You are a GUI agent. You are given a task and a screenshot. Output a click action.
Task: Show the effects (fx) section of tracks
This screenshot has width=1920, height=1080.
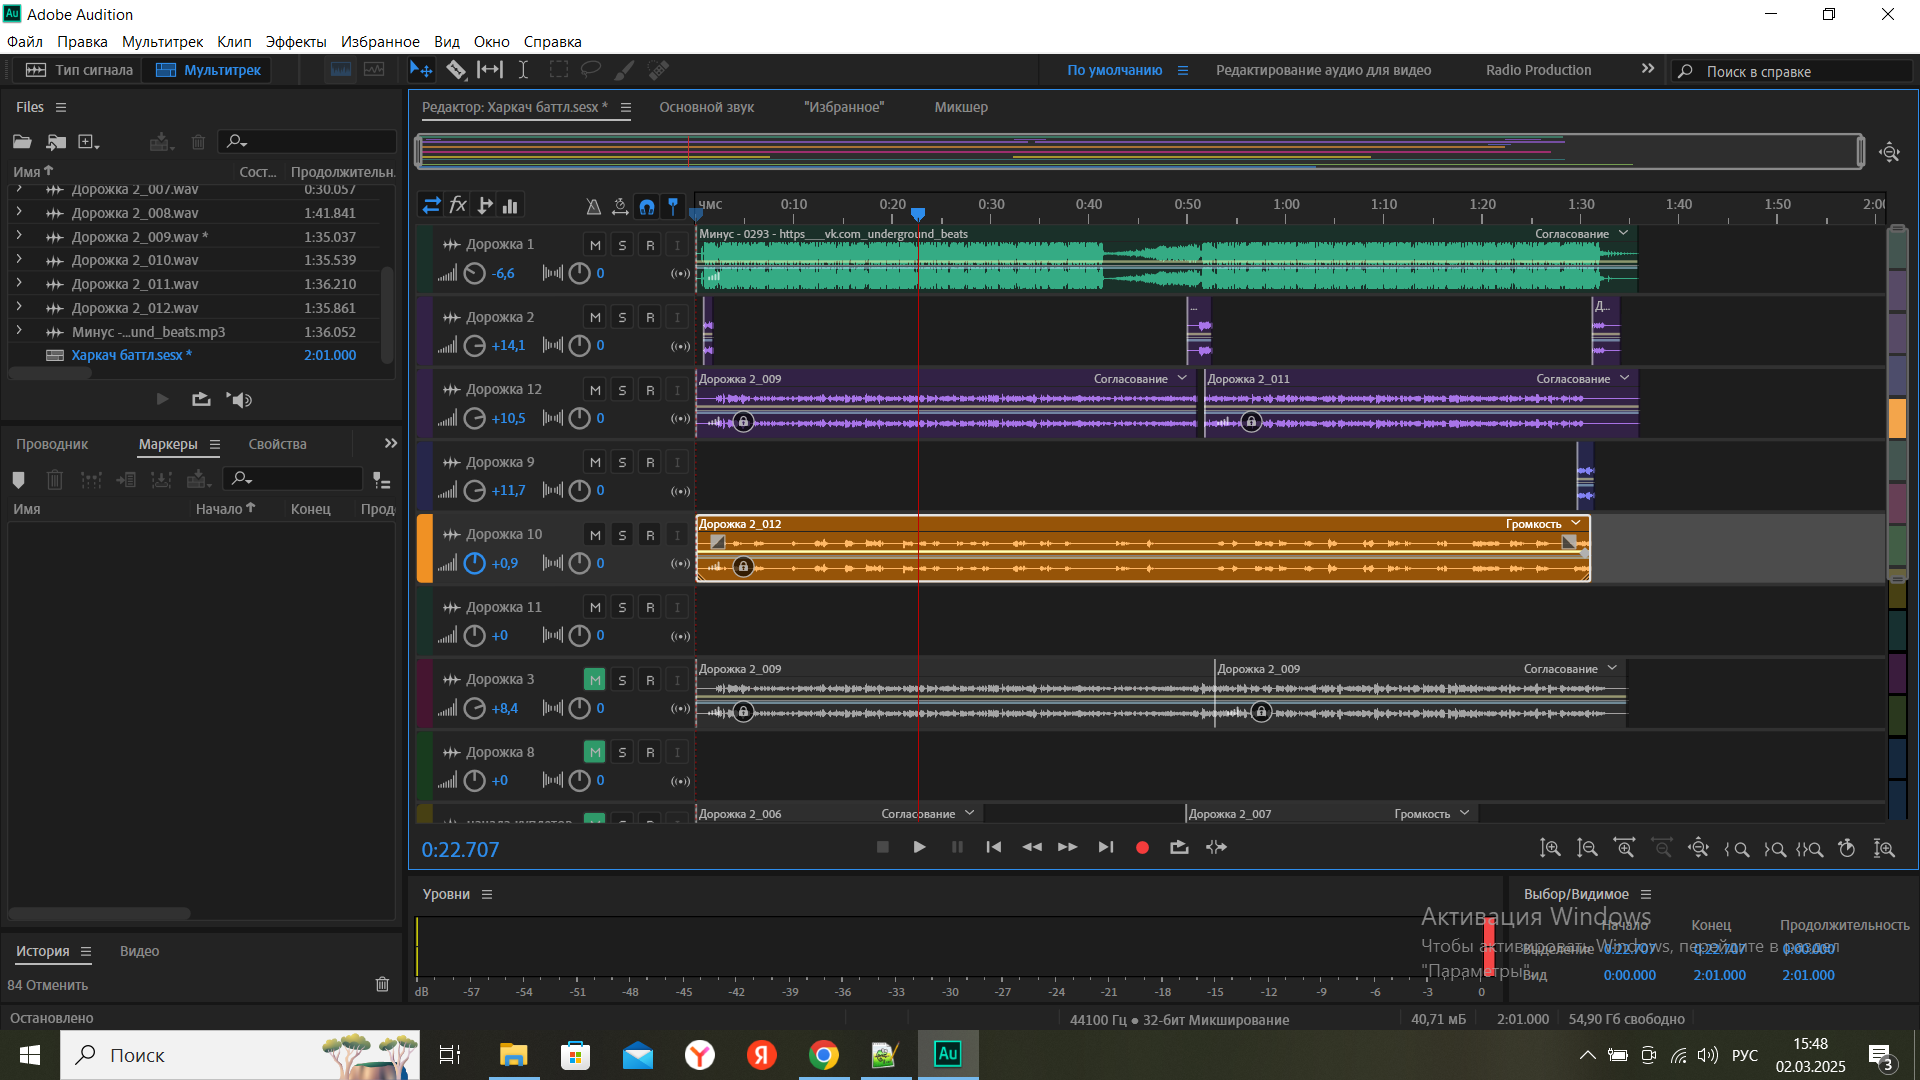458,206
